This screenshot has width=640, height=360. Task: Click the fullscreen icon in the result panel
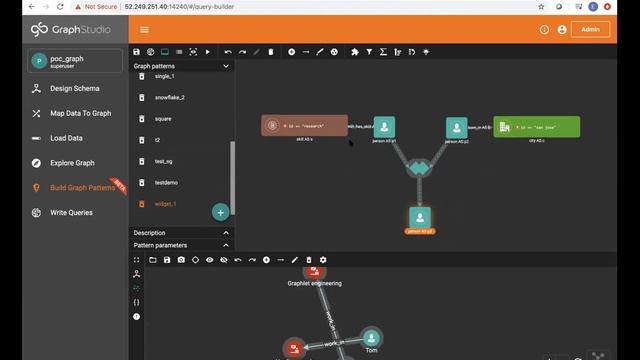[x=136, y=260]
